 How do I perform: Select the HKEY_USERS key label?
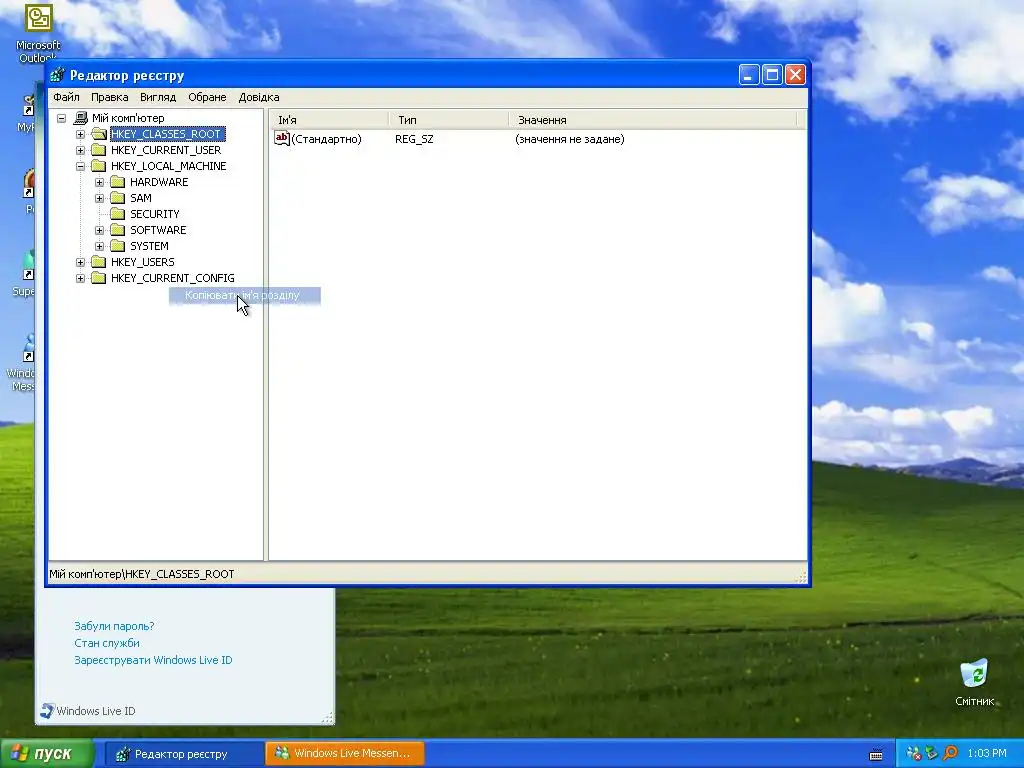pyautogui.click(x=142, y=262)
